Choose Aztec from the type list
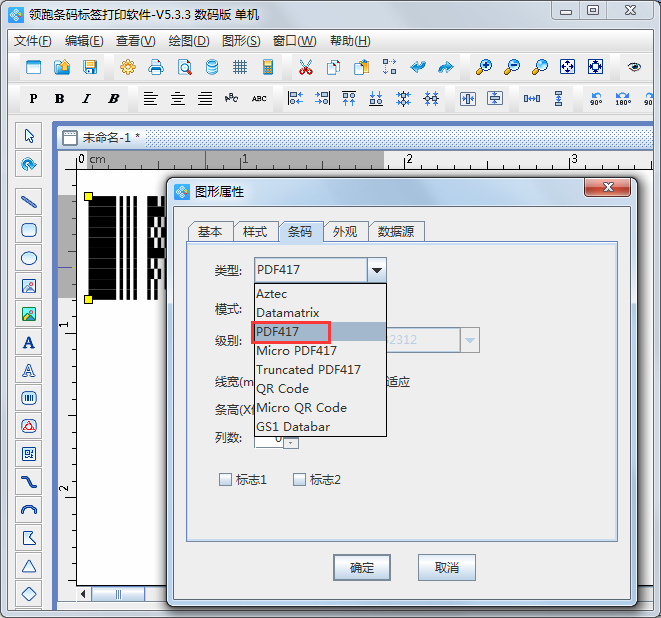This screenshot has height=618, width=661. (320, 293)
